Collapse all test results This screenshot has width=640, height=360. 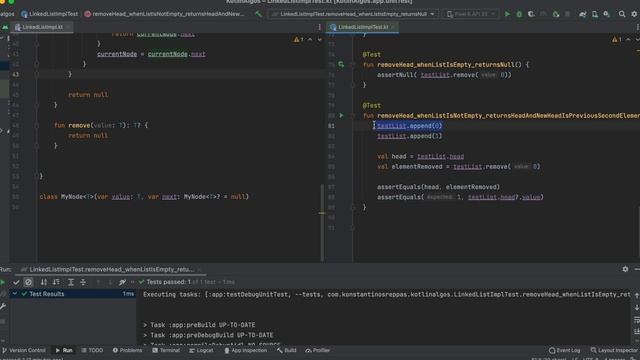(83, 282)
